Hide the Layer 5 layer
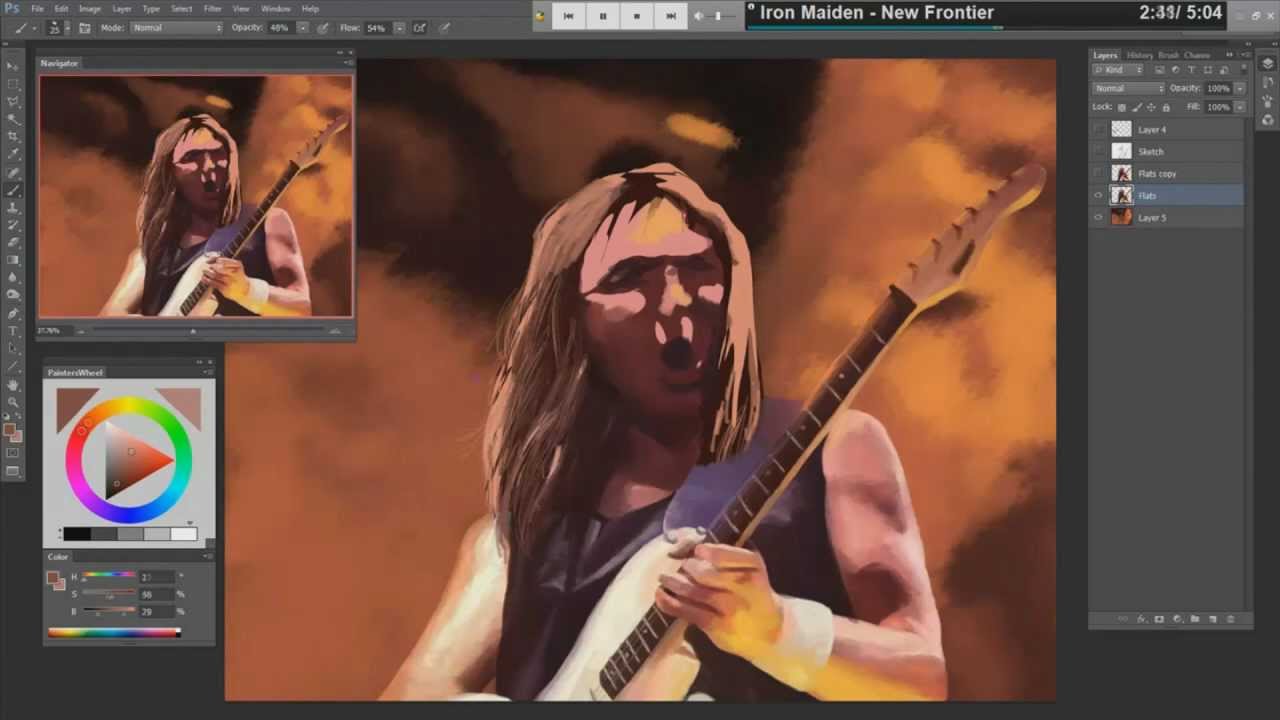Viewport: 1280px width, 720px height. tap(1099, 217)
